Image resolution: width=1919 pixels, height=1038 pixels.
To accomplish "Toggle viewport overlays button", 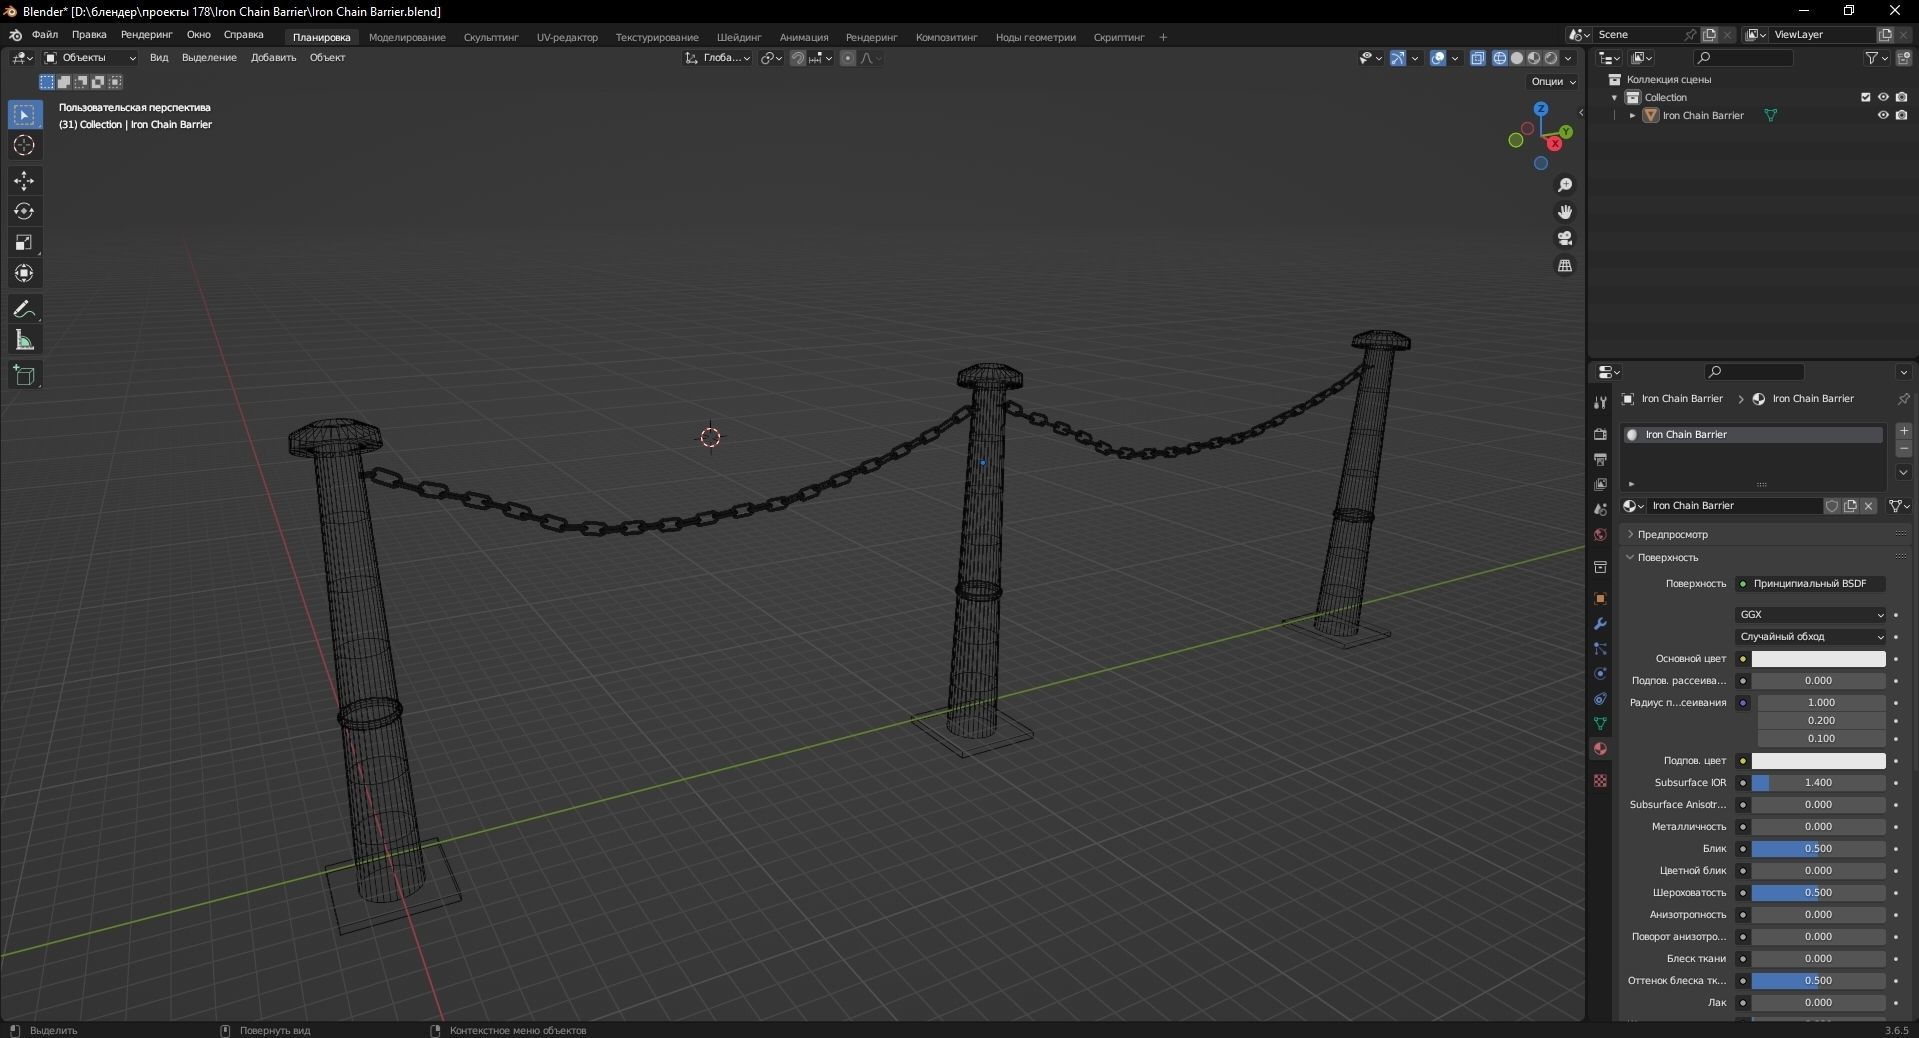I will (x=1438, y=58).
